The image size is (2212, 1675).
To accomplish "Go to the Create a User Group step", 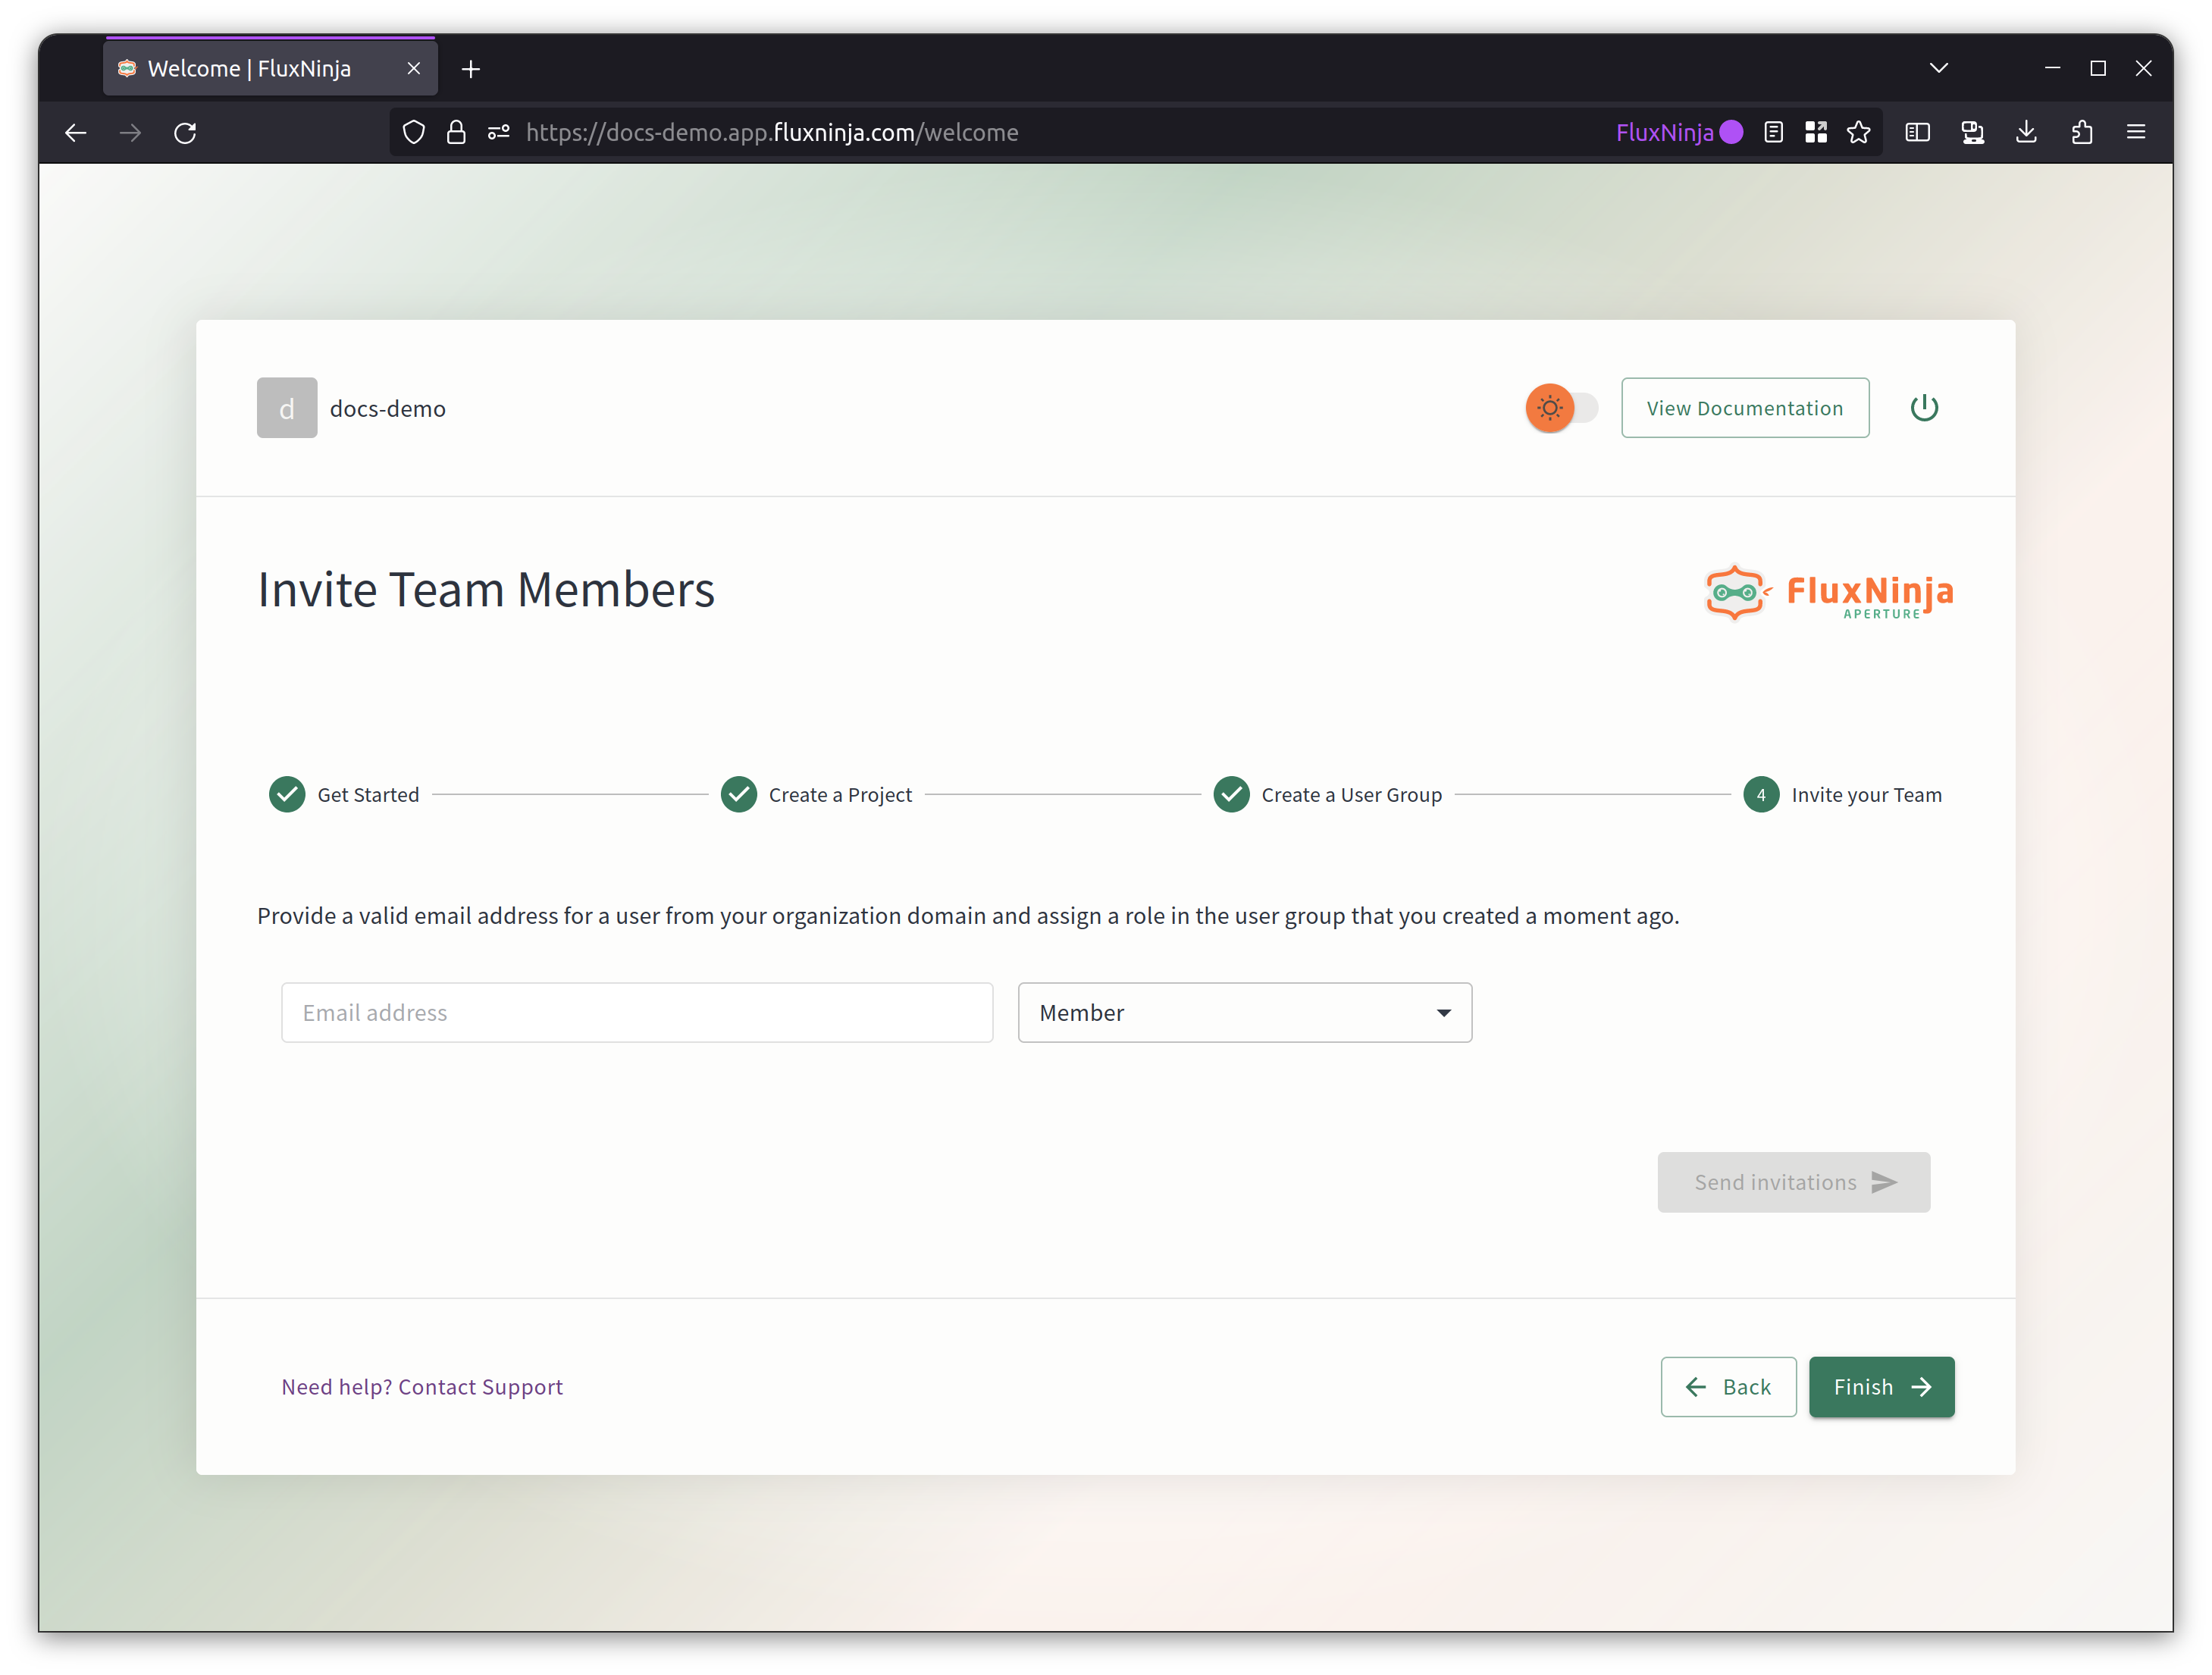I will 1327,795.
